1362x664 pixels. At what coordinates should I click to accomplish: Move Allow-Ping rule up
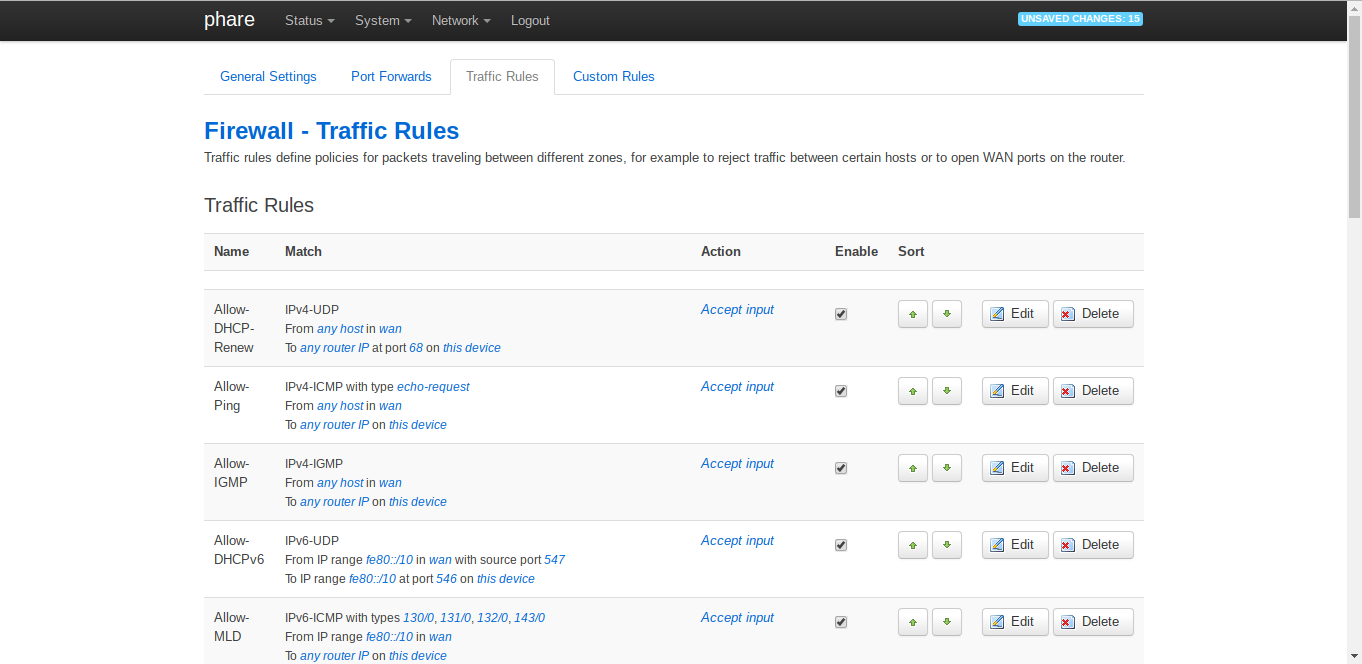pos(913,391)
